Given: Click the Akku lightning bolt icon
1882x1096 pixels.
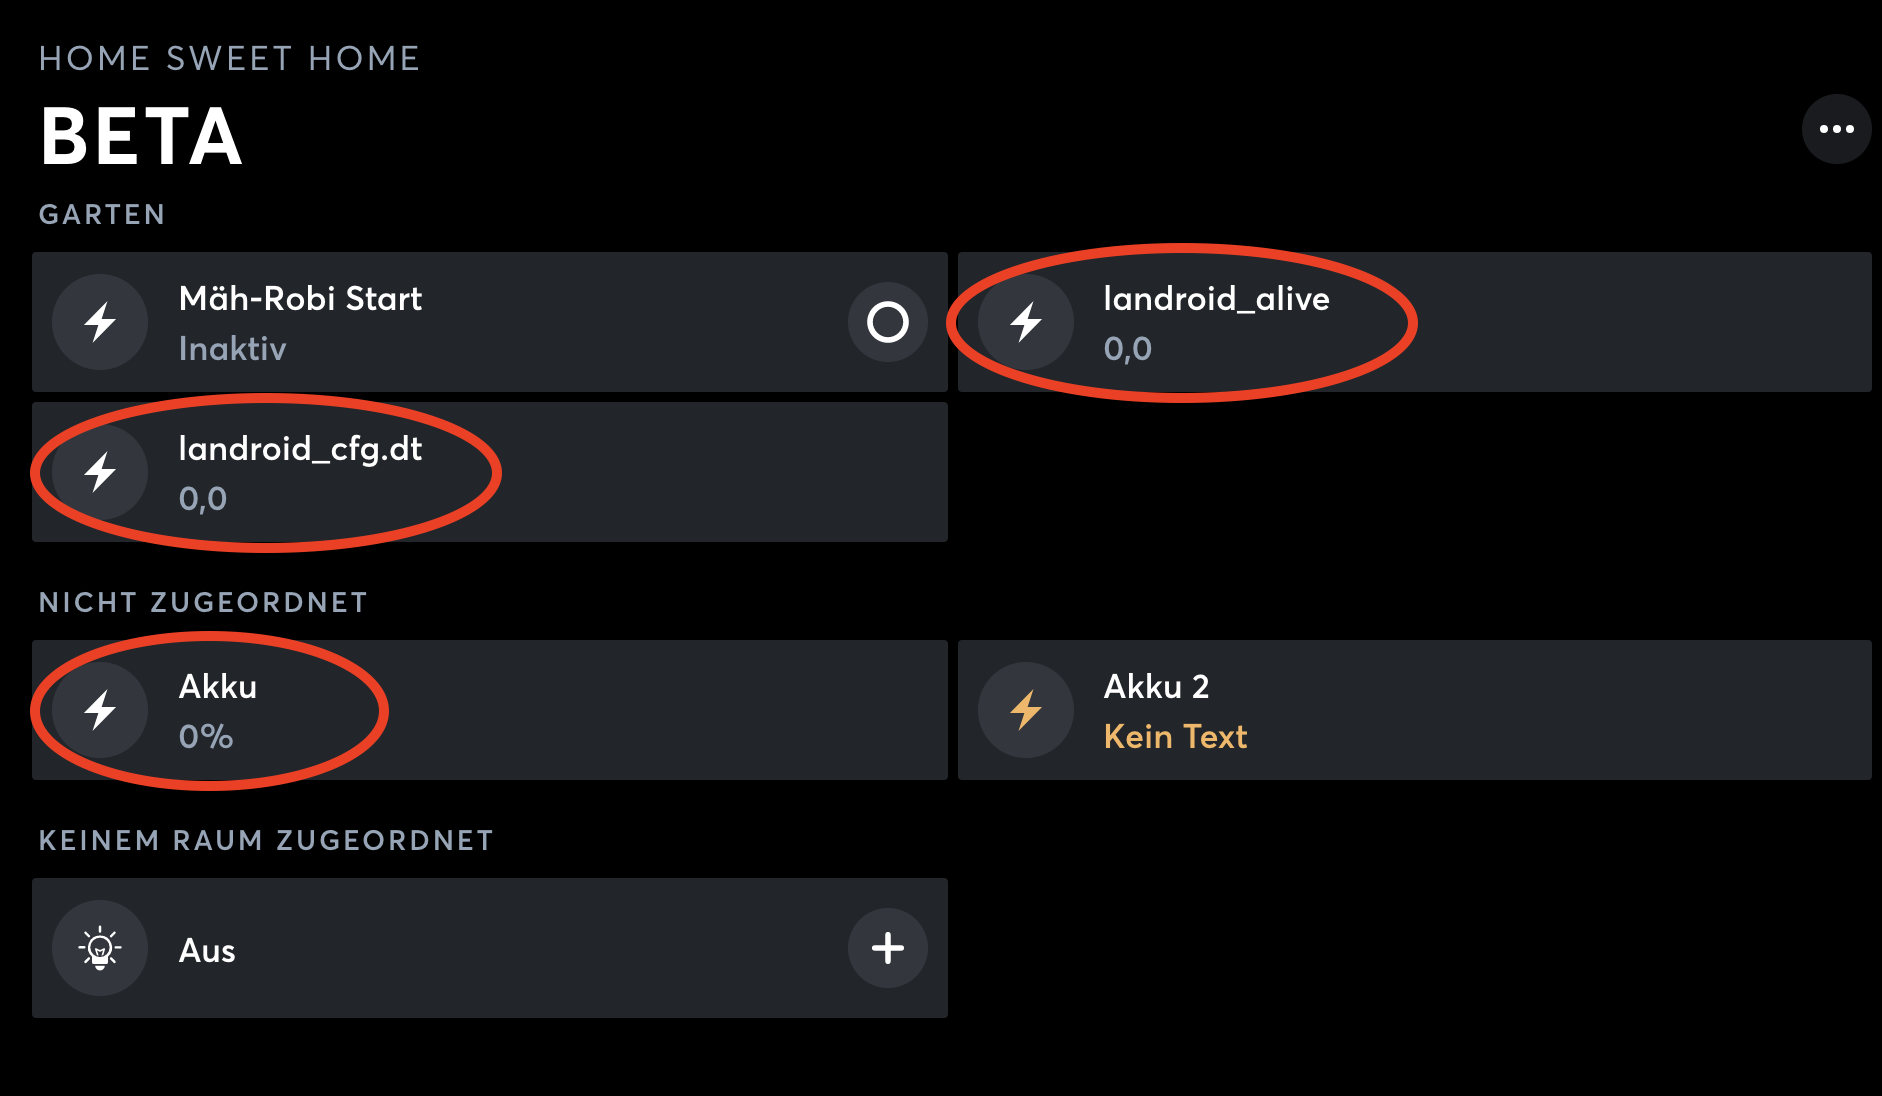Looking at the screenshot, I should pos(100,710).
